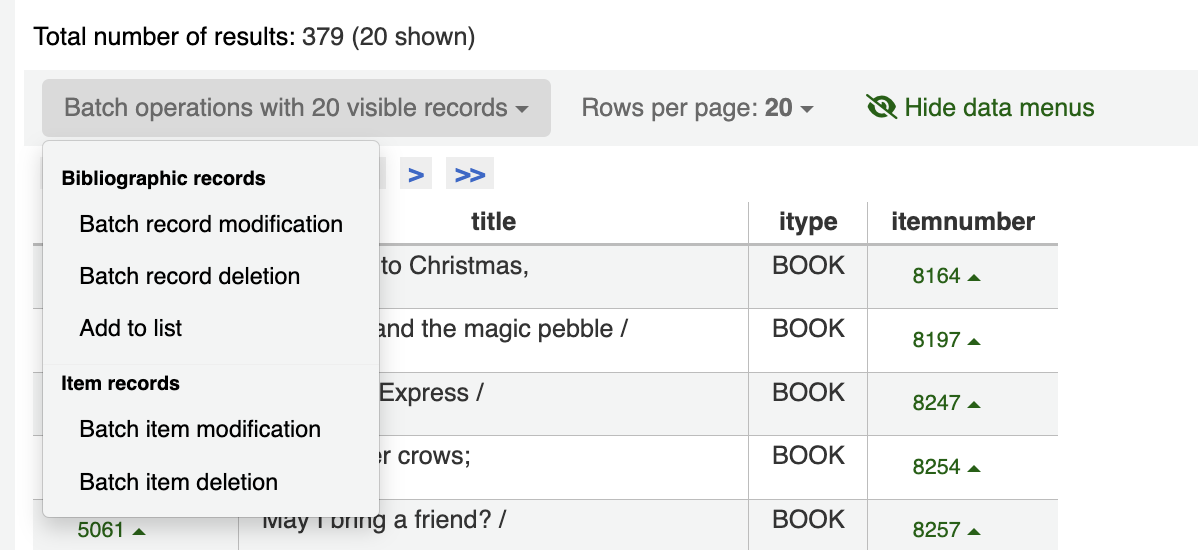Choose Batch record deletion
Image resolution: width=1198 pixels, height=550 pixels.
[190, 276]
